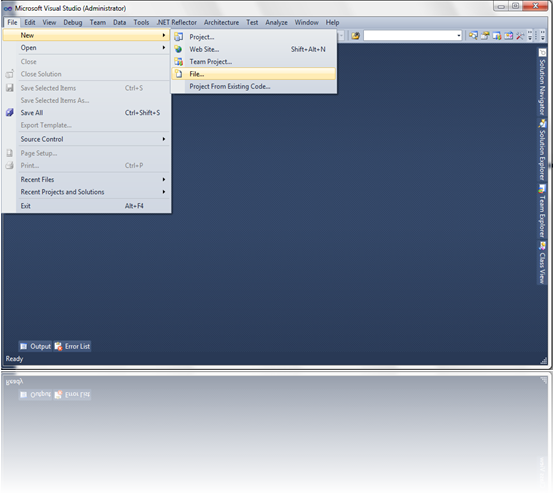
Task: Open the Tools menu
Action: 141,22
